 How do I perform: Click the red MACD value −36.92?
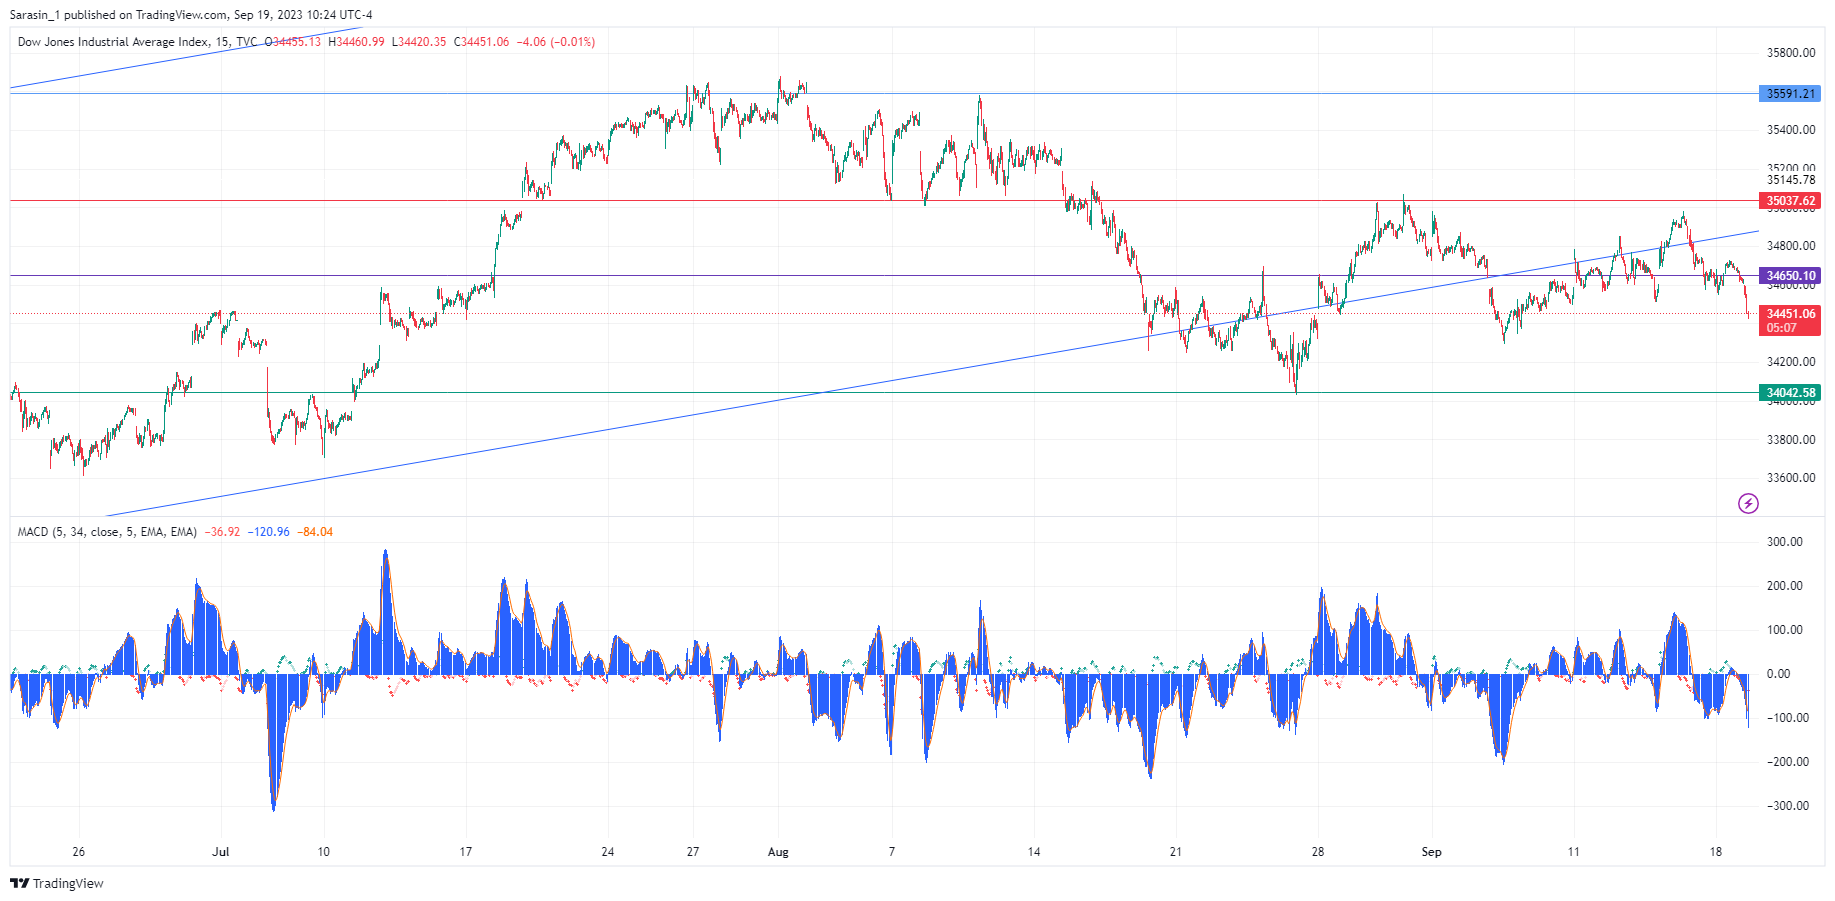pos(222,532)
